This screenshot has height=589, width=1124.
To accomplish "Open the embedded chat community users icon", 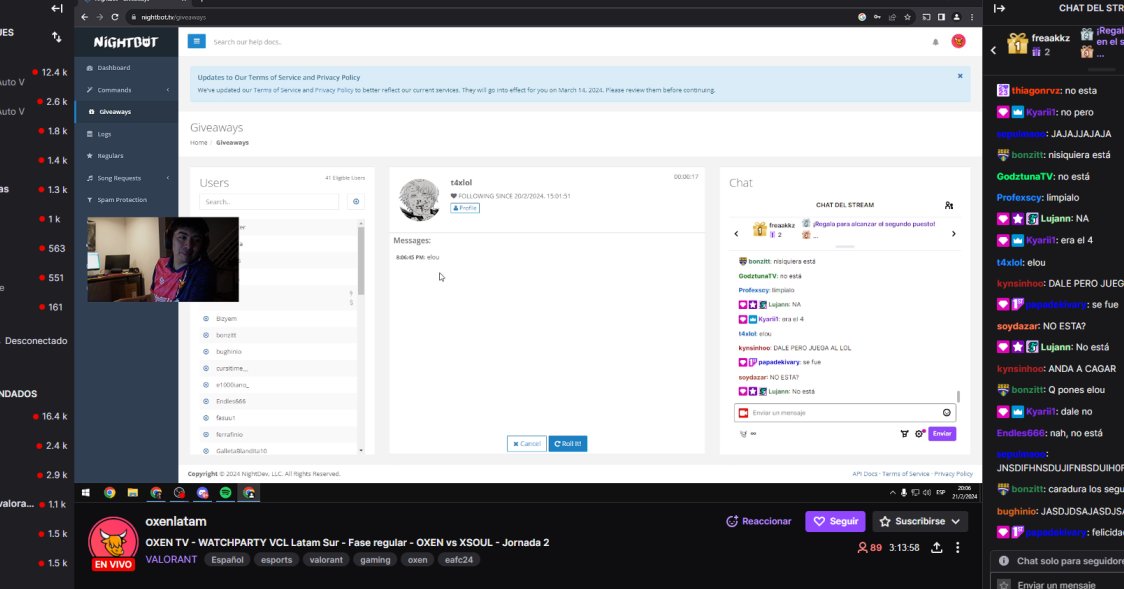I will coord(948,206).
